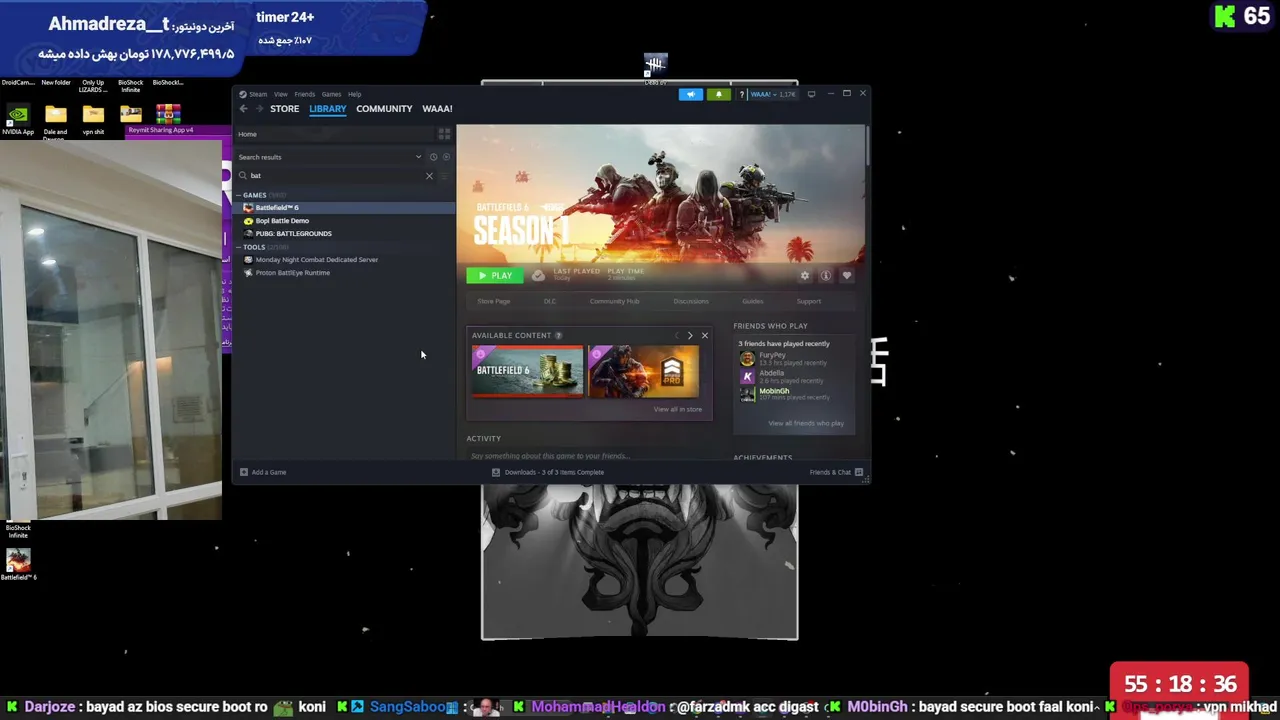Screen dimensions: 1280x720
Task: Click Add a Game button
Action: [x=263, y=472]
